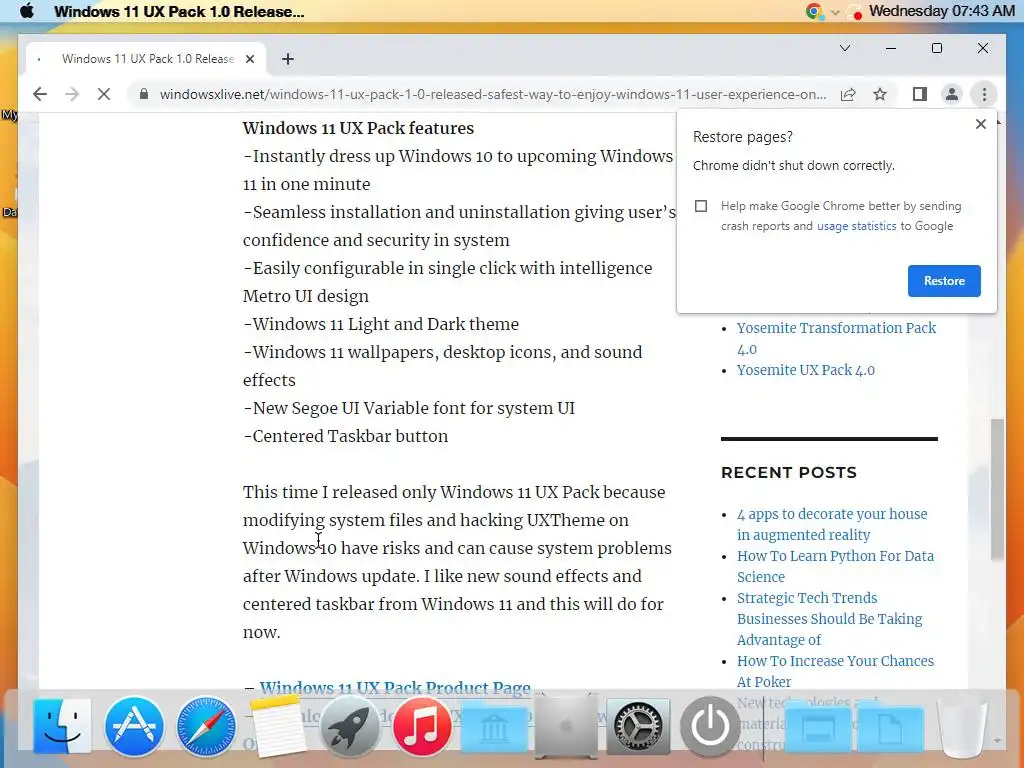Stop loading the page with the X button
The image size is (1024, 768).
pos(104,94)
